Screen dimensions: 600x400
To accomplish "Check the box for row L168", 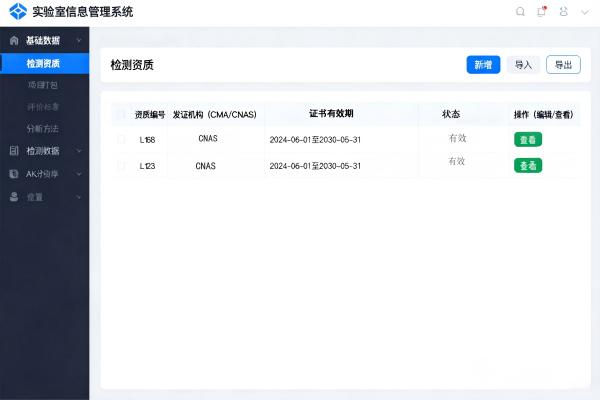I will click(x=121, y=139).
